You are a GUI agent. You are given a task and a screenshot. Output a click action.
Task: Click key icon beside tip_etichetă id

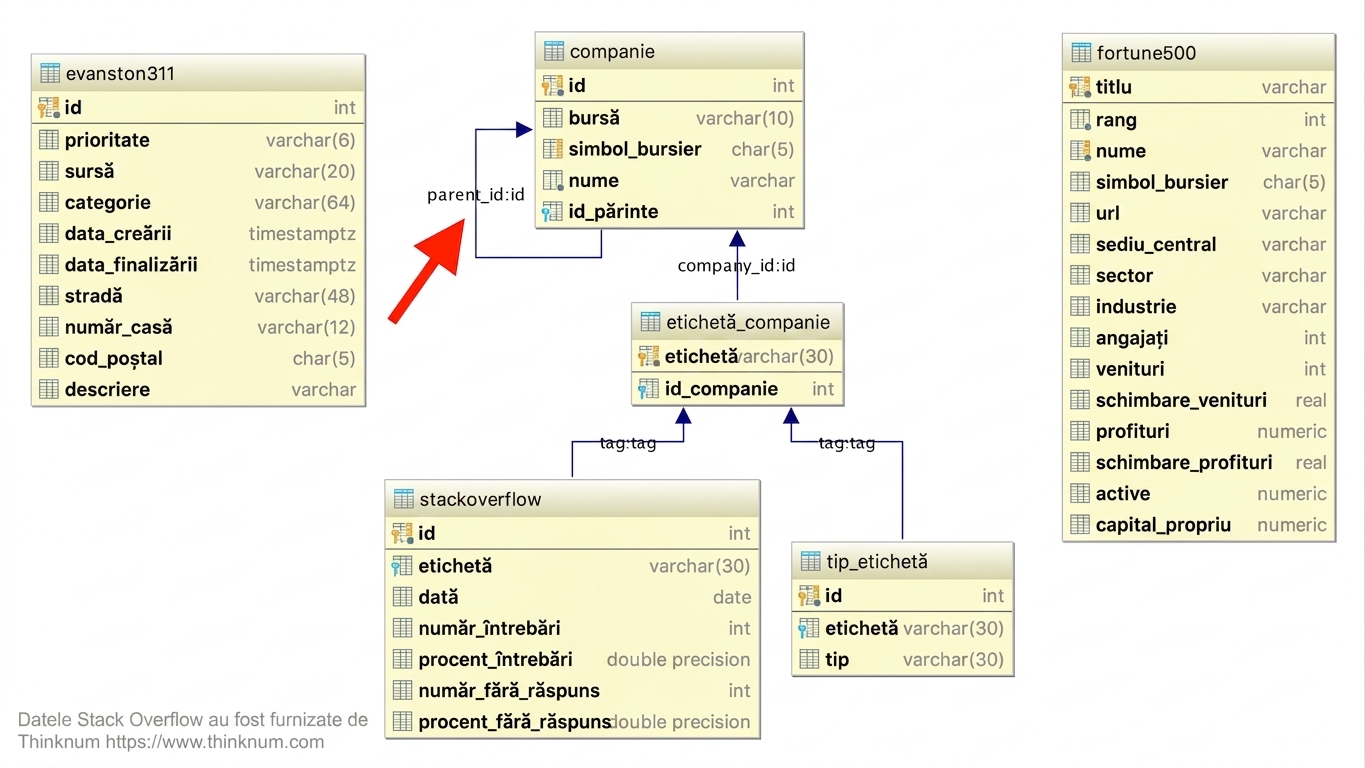(810, 596)
